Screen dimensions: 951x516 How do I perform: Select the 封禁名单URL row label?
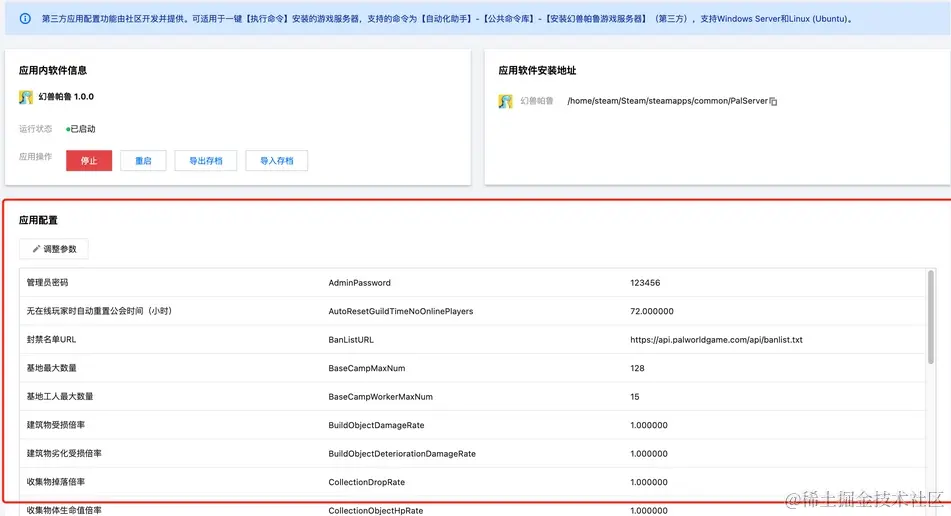click(x=51, y=340)
